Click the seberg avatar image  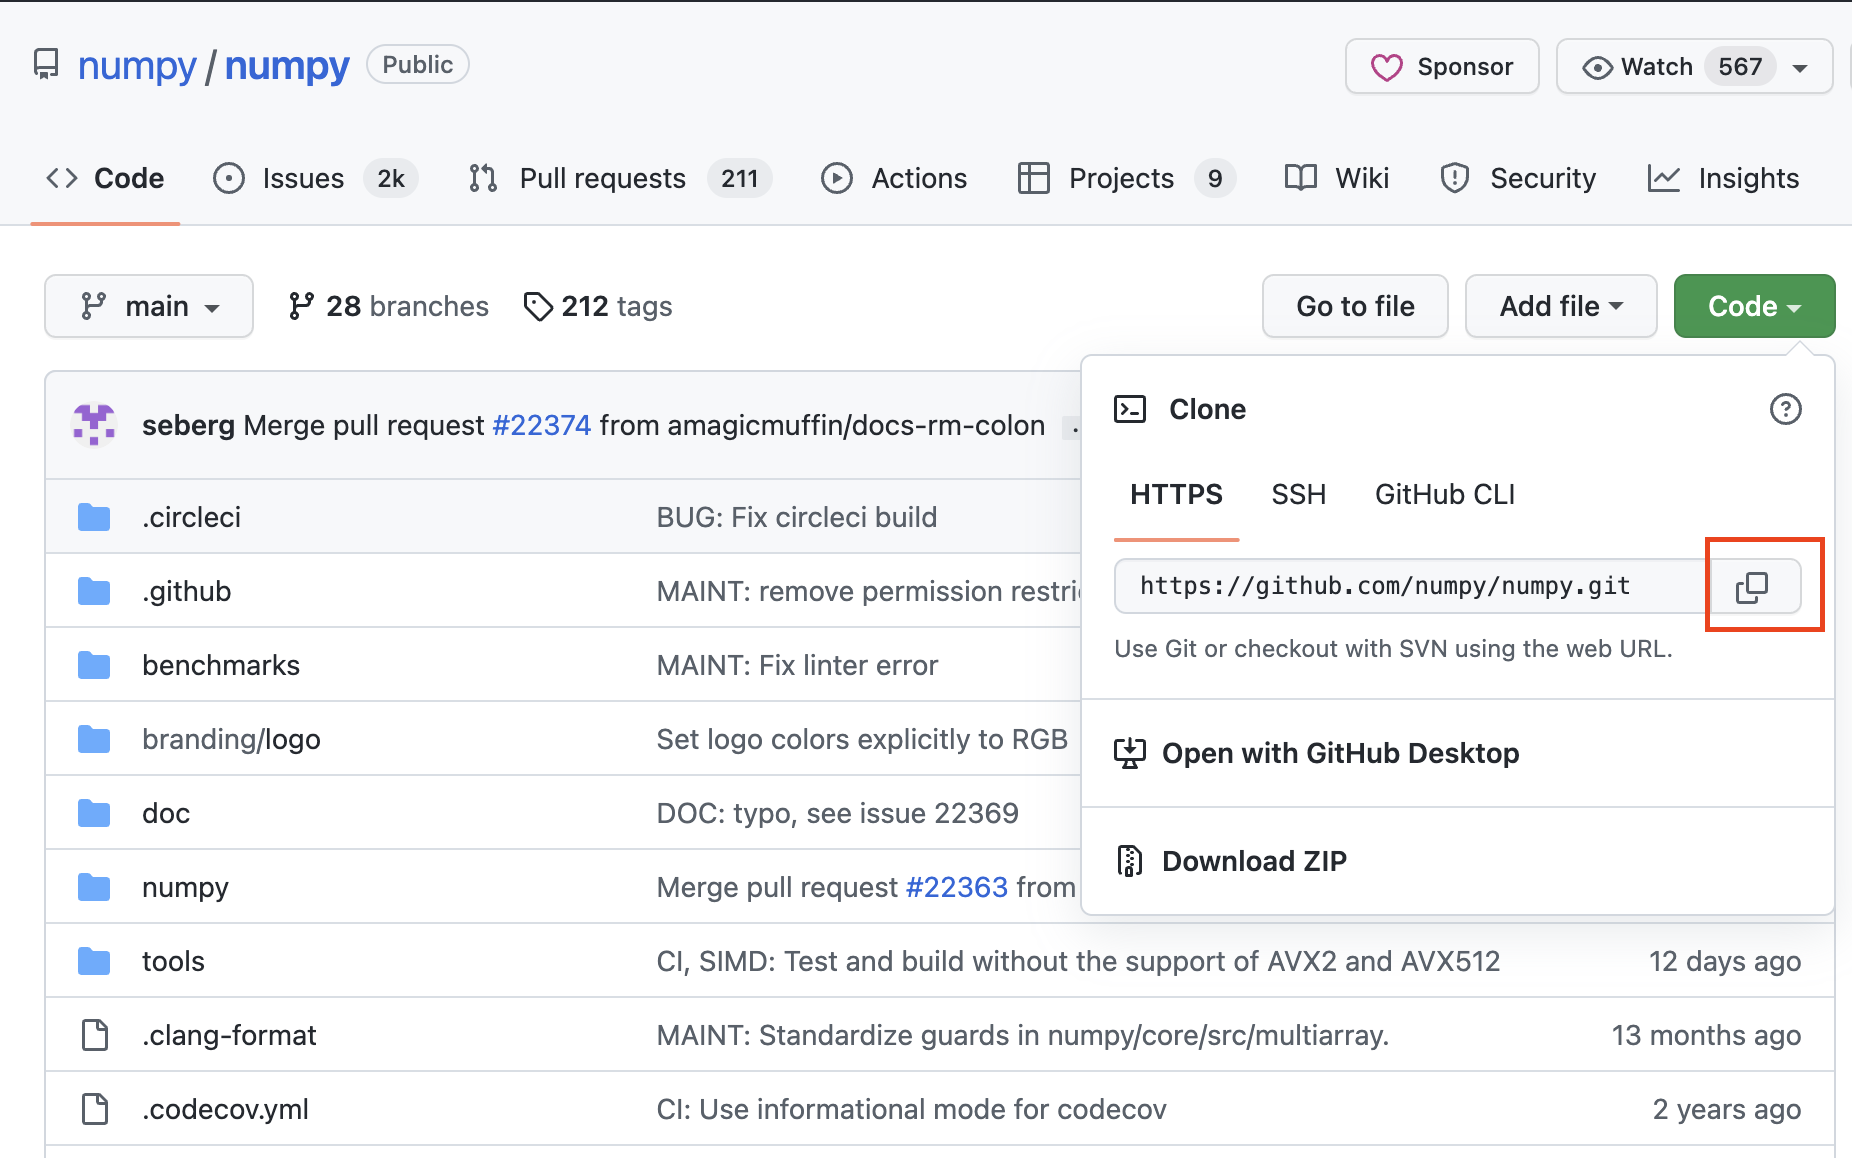tap(94, 425)
